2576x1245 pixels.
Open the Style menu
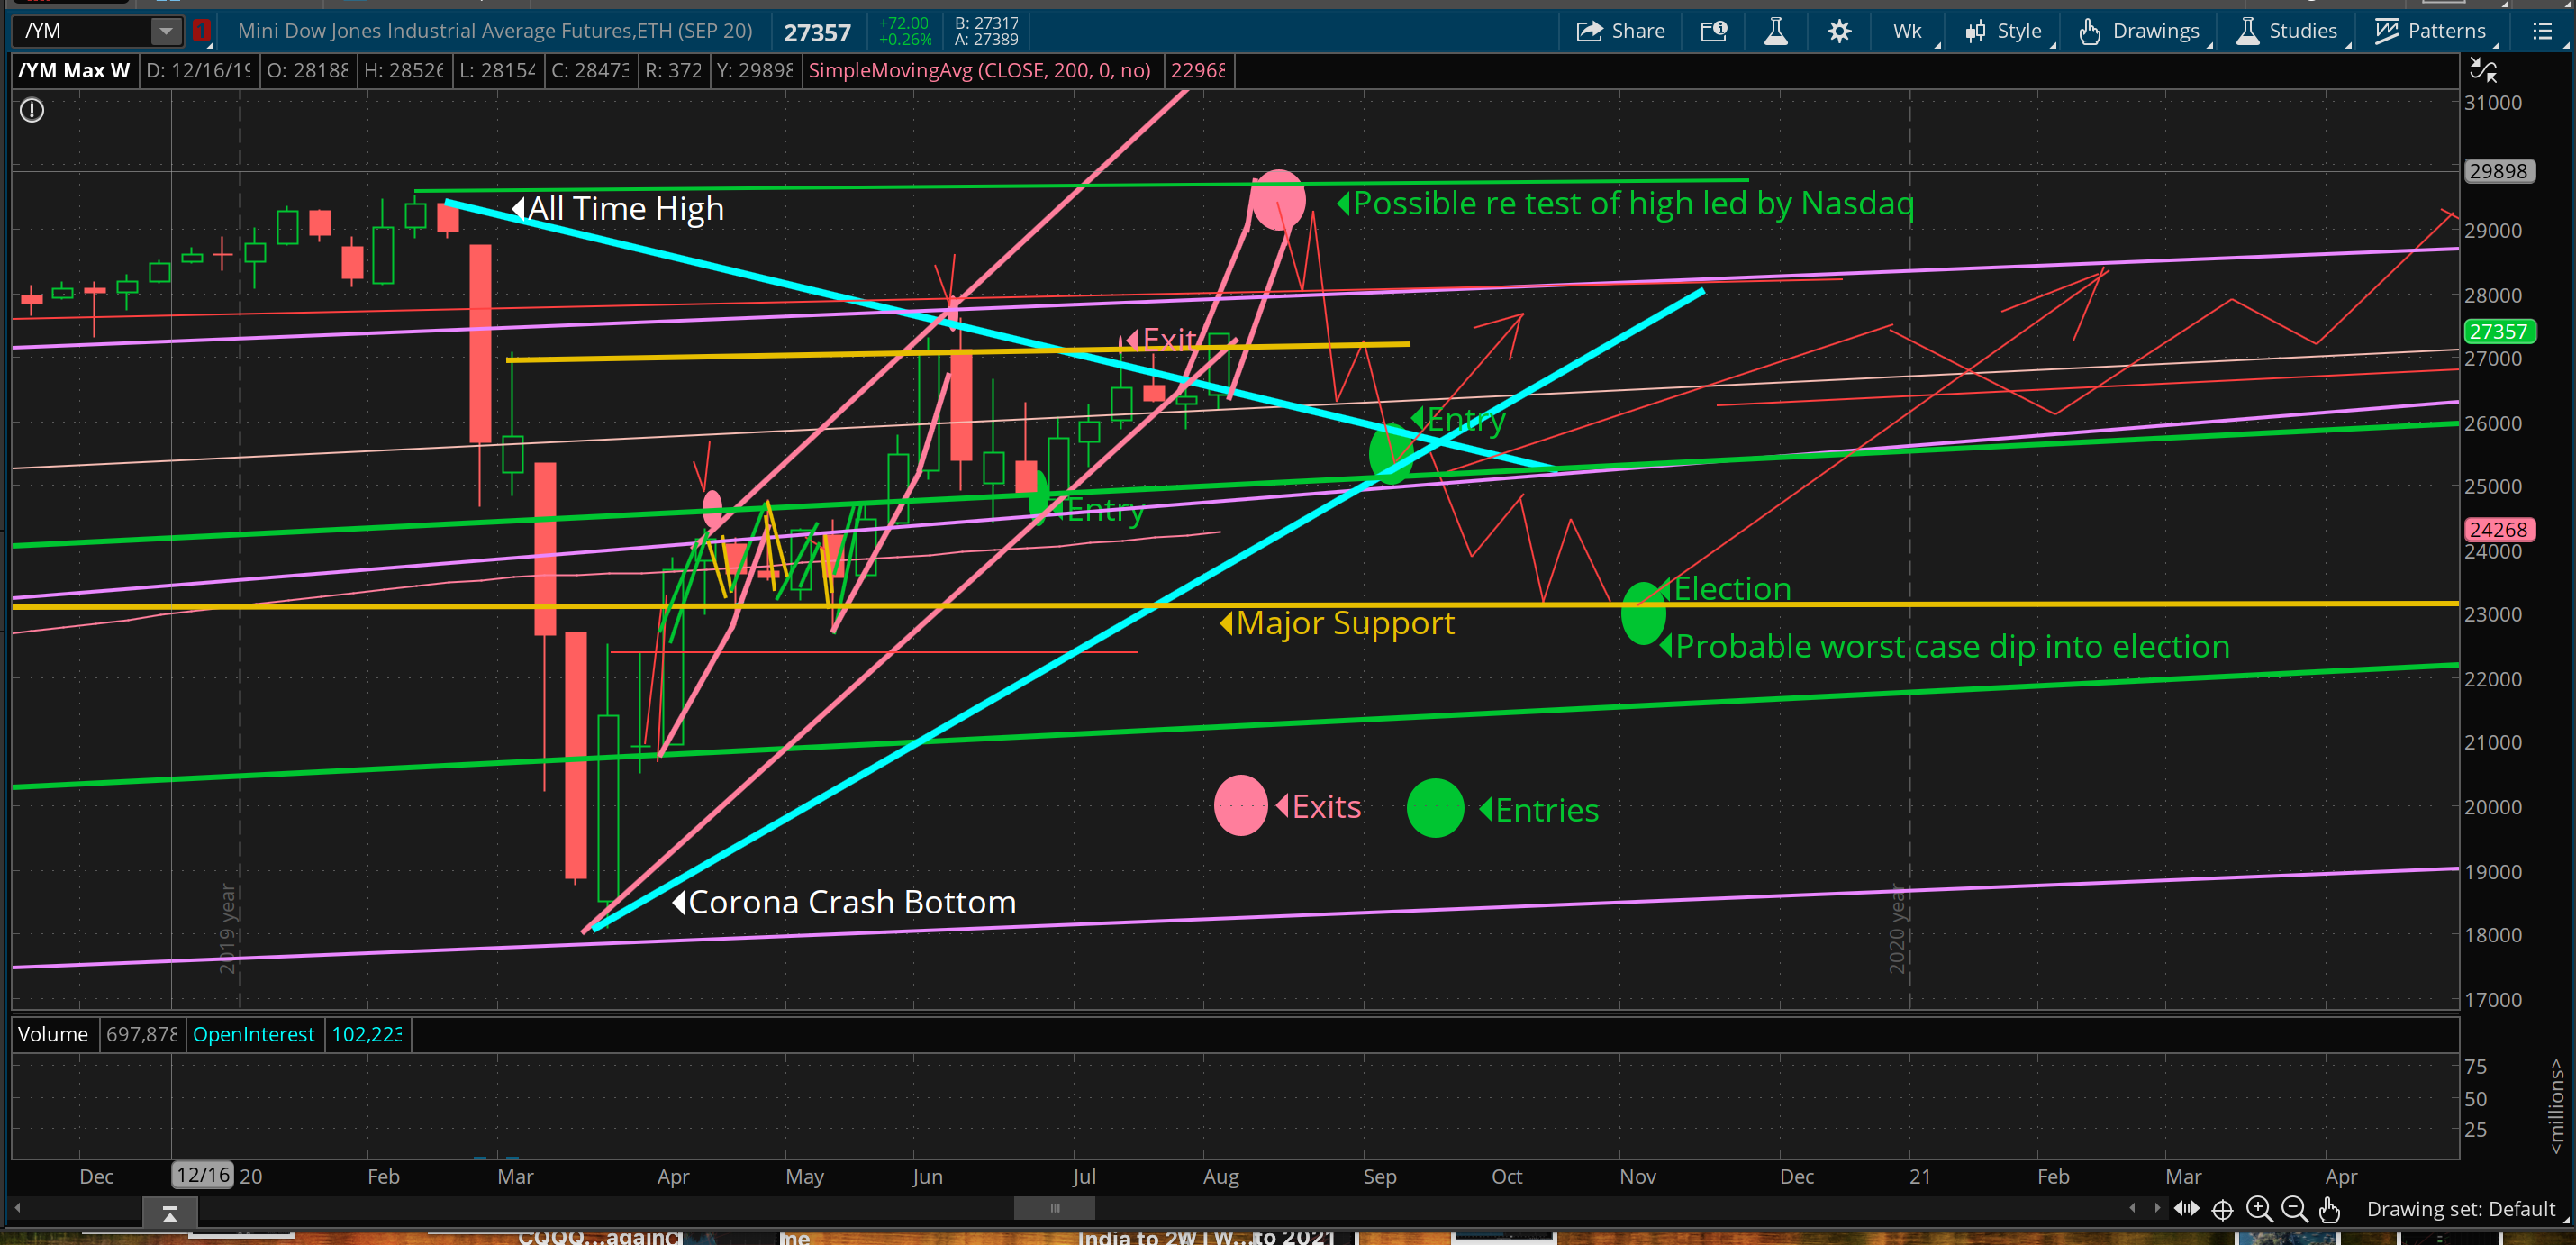(x=2005, y=31)
